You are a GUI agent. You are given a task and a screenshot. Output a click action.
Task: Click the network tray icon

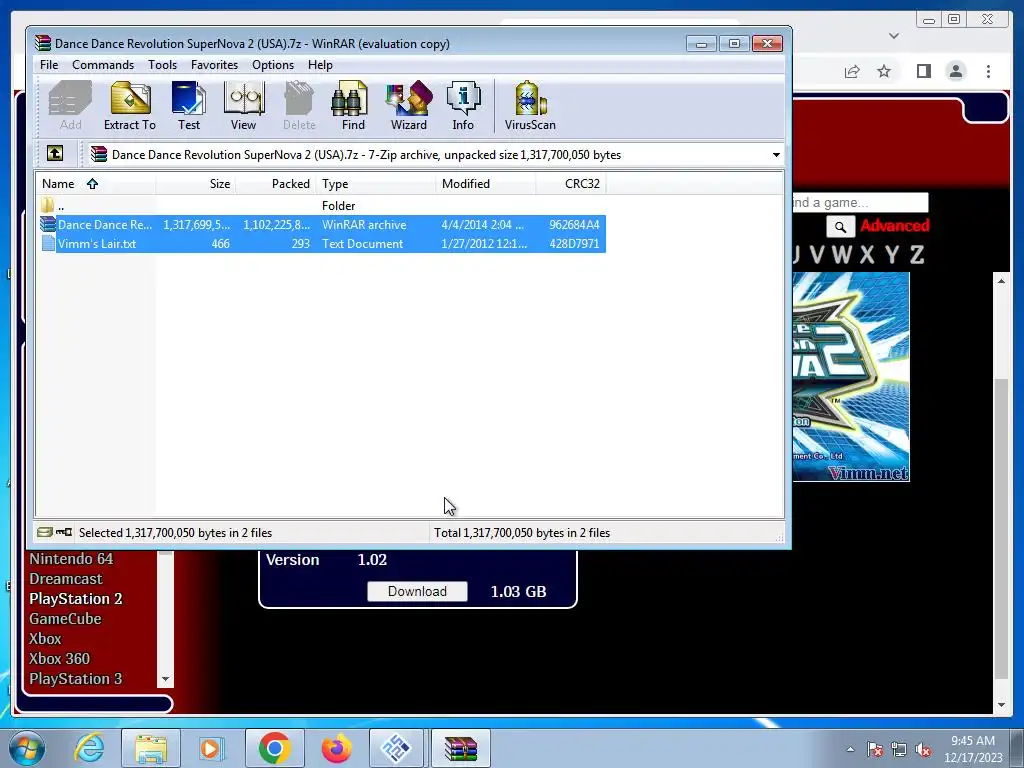point(899,750)
